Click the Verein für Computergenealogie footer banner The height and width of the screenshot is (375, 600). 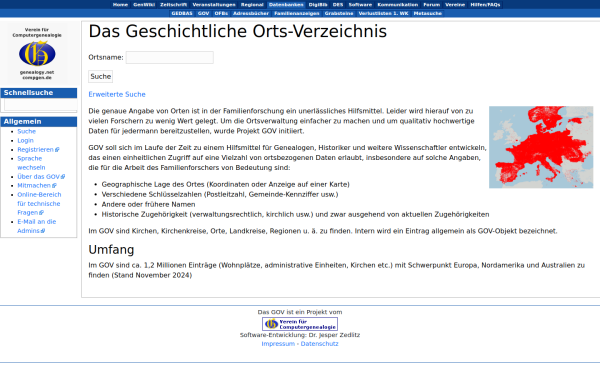click(x=300, y=324)
